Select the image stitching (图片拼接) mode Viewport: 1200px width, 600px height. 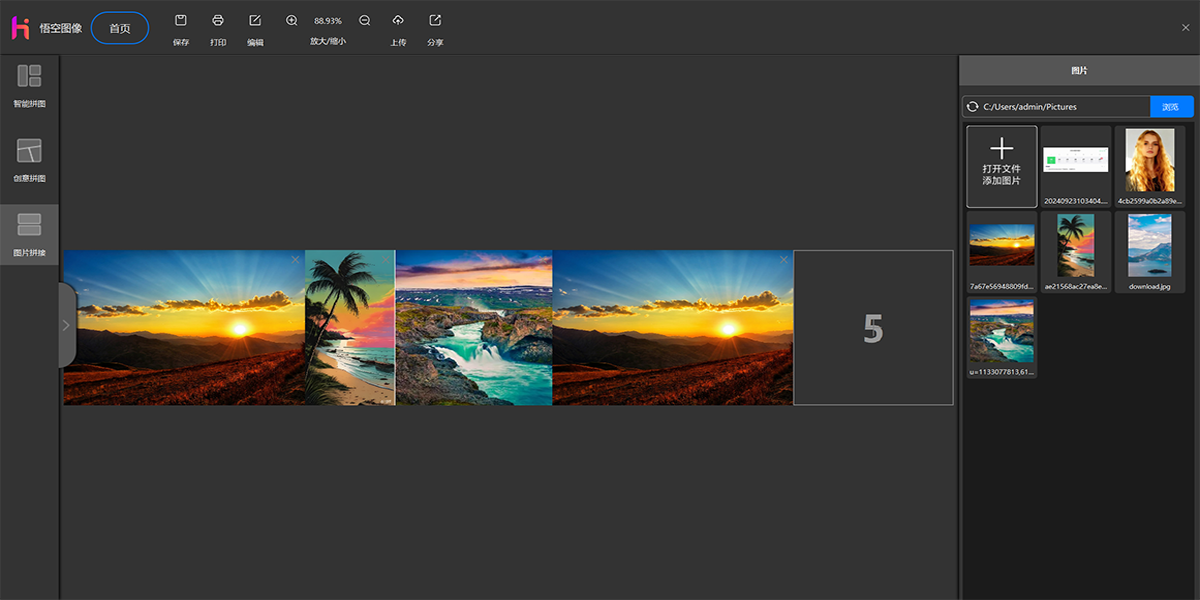click(x=29, y=235)
